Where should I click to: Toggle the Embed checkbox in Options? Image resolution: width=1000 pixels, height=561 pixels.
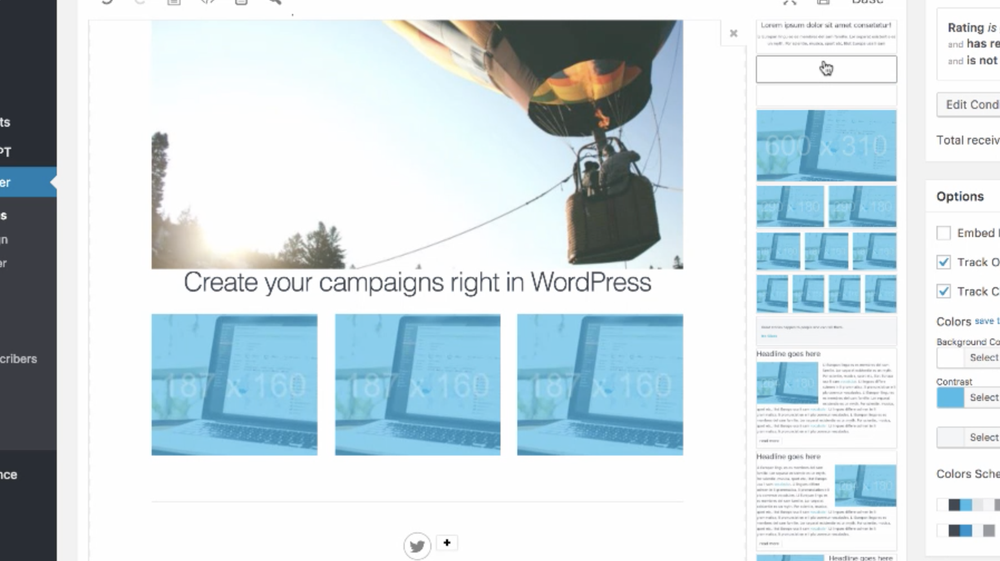click(944, 233)
